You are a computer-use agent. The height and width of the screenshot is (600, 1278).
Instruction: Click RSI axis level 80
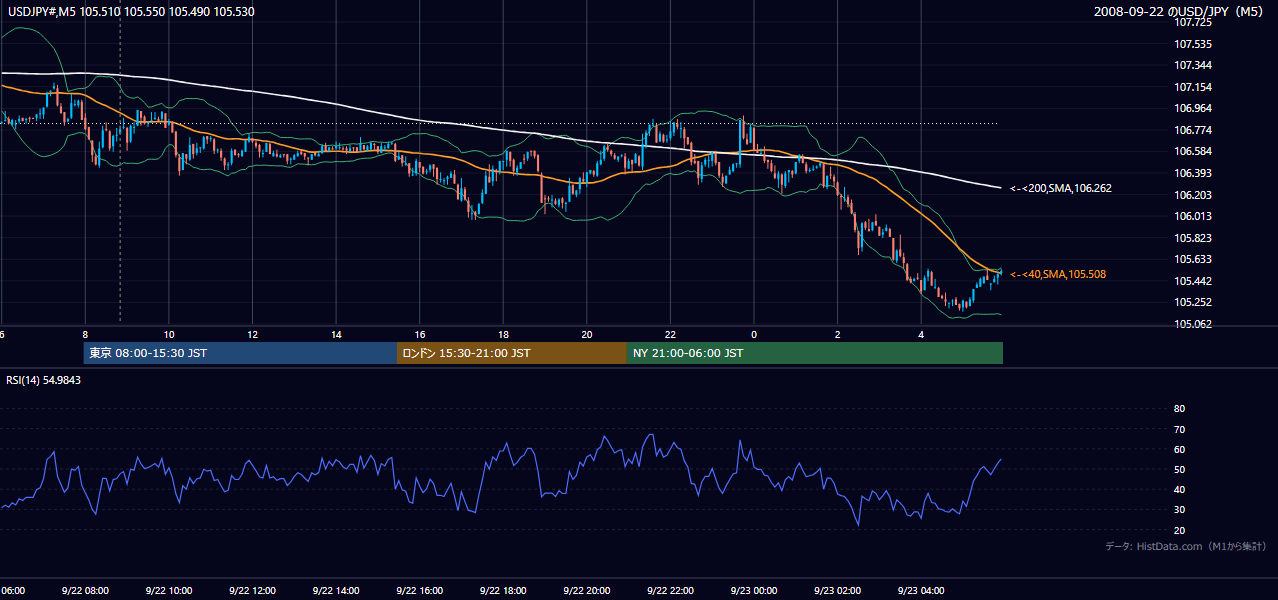pyautogui.click(x=1179, y=409)
